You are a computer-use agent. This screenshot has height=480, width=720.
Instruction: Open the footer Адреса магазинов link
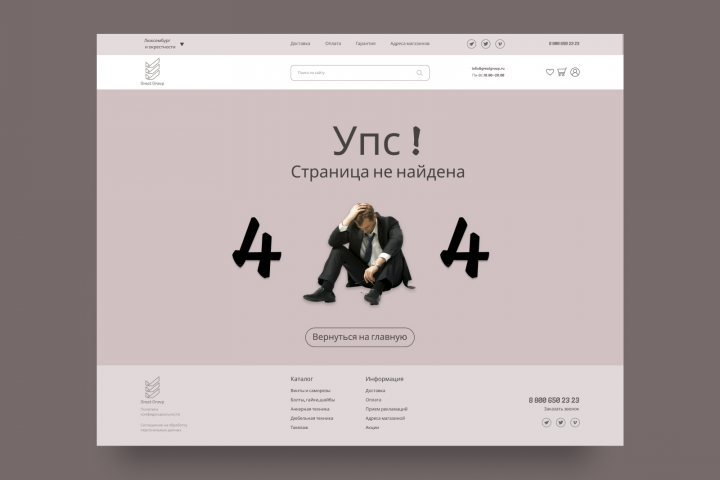pos(385,418)
